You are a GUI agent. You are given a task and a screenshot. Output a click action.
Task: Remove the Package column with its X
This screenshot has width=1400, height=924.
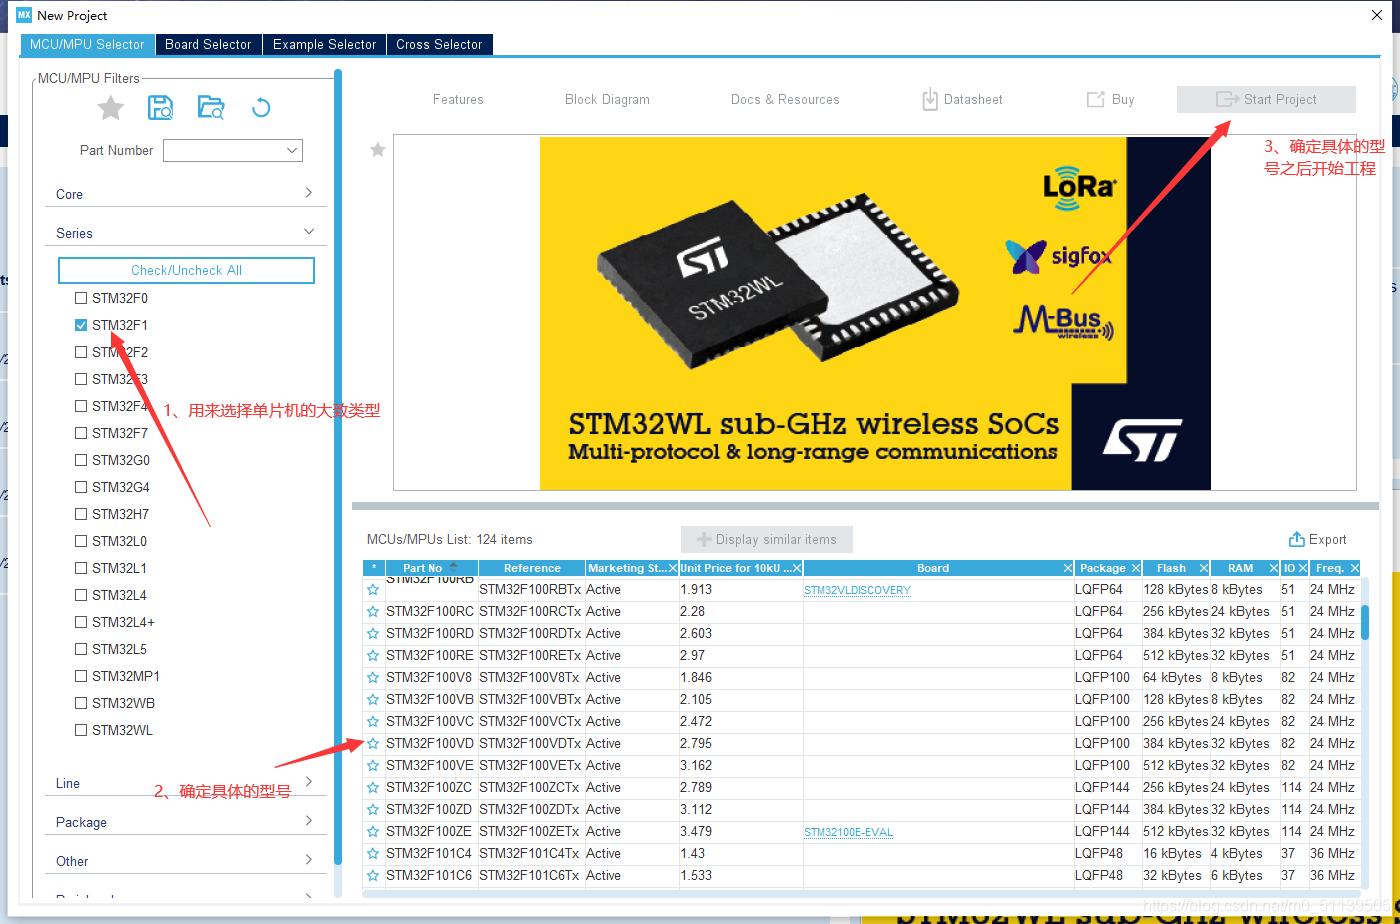click(x=1136, y=568)
